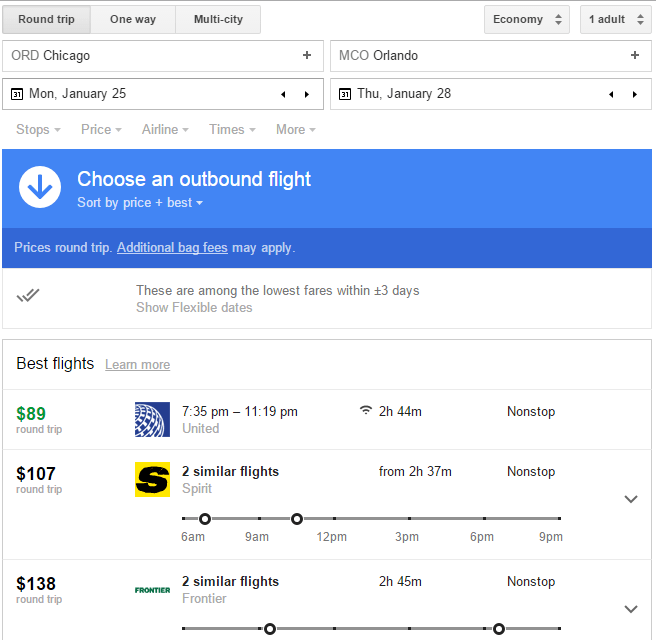Switch to One way trip type
Image resolution: width=656 pixels, height=640 pixels.
[x=132, y=19]
